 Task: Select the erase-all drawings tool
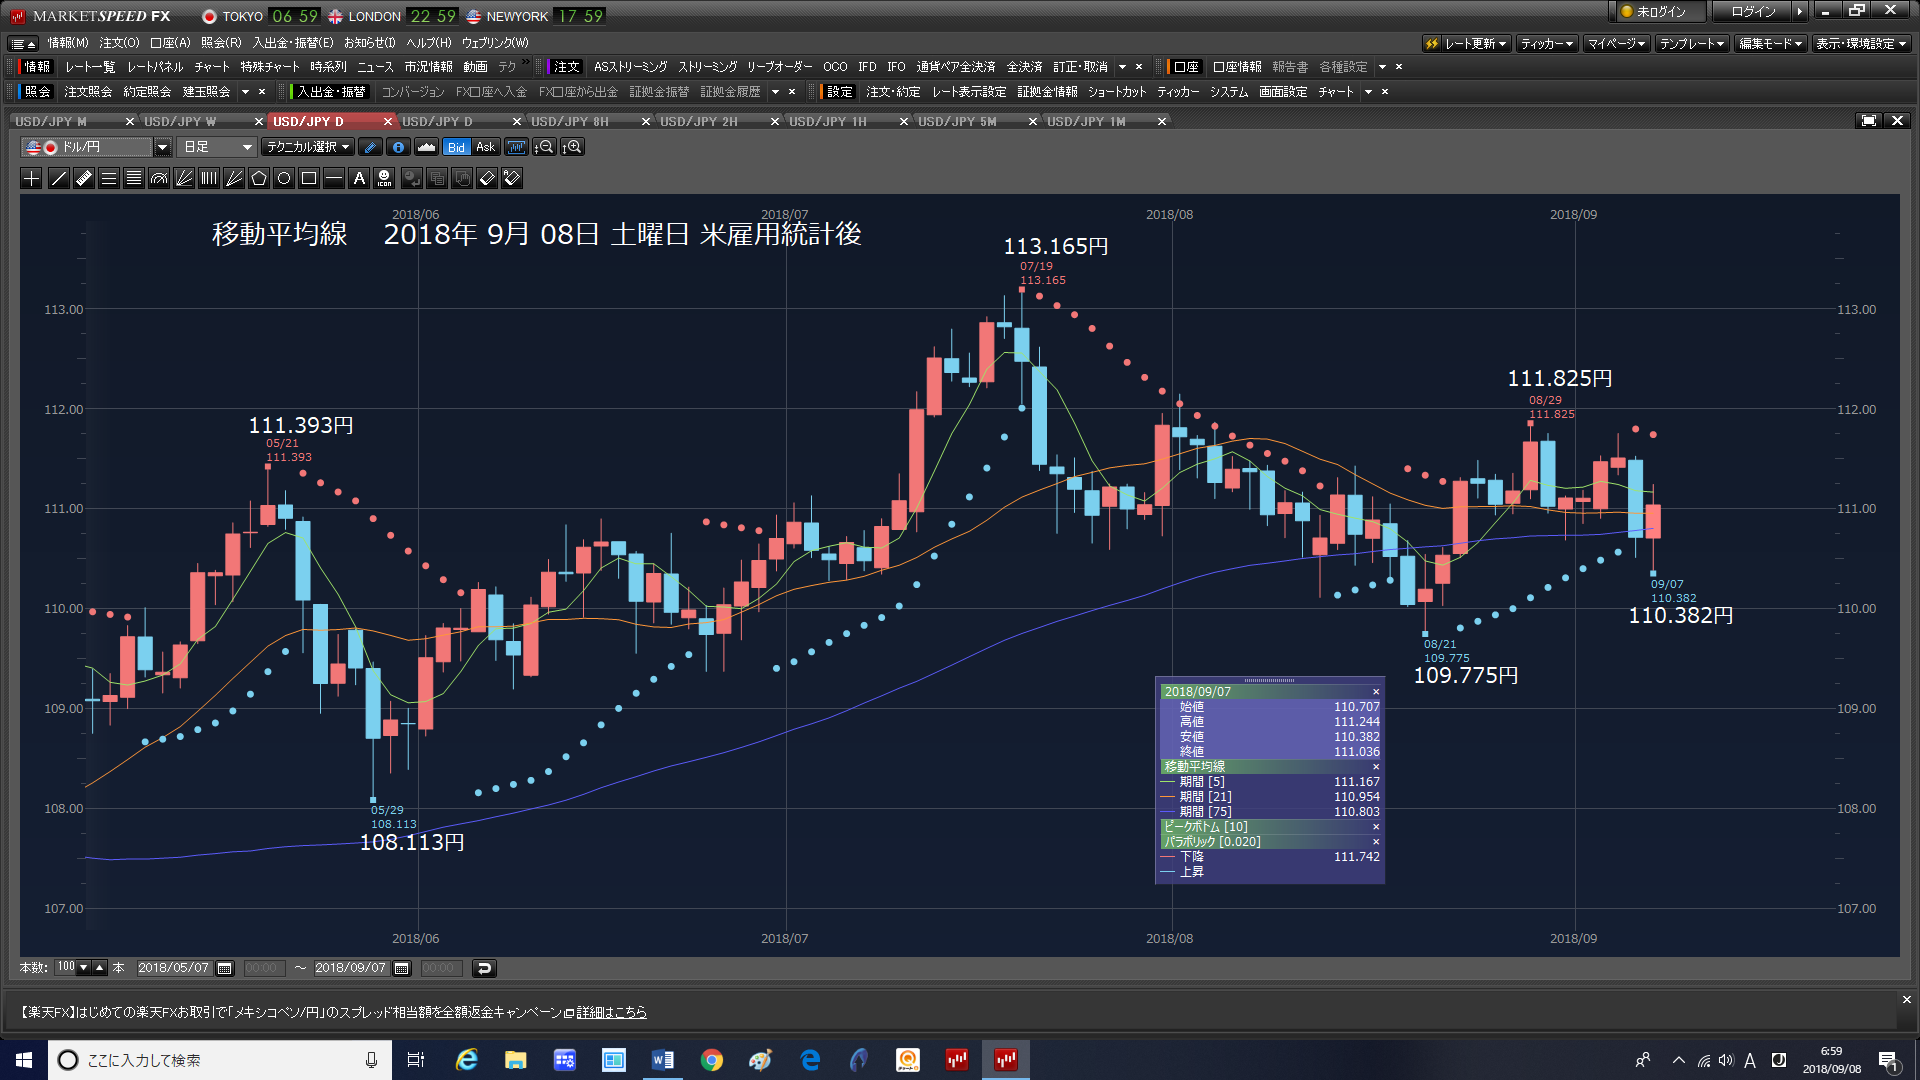(512, 178)
